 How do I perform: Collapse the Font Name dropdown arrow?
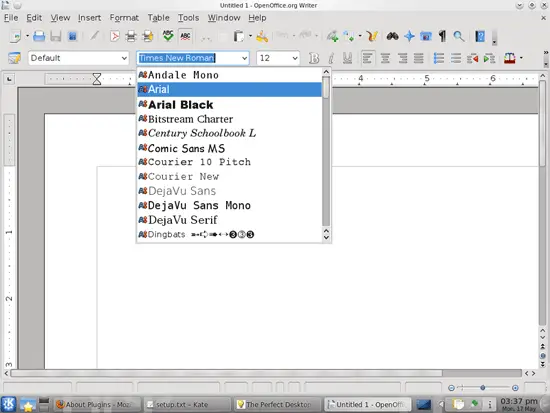coord(244,58)
